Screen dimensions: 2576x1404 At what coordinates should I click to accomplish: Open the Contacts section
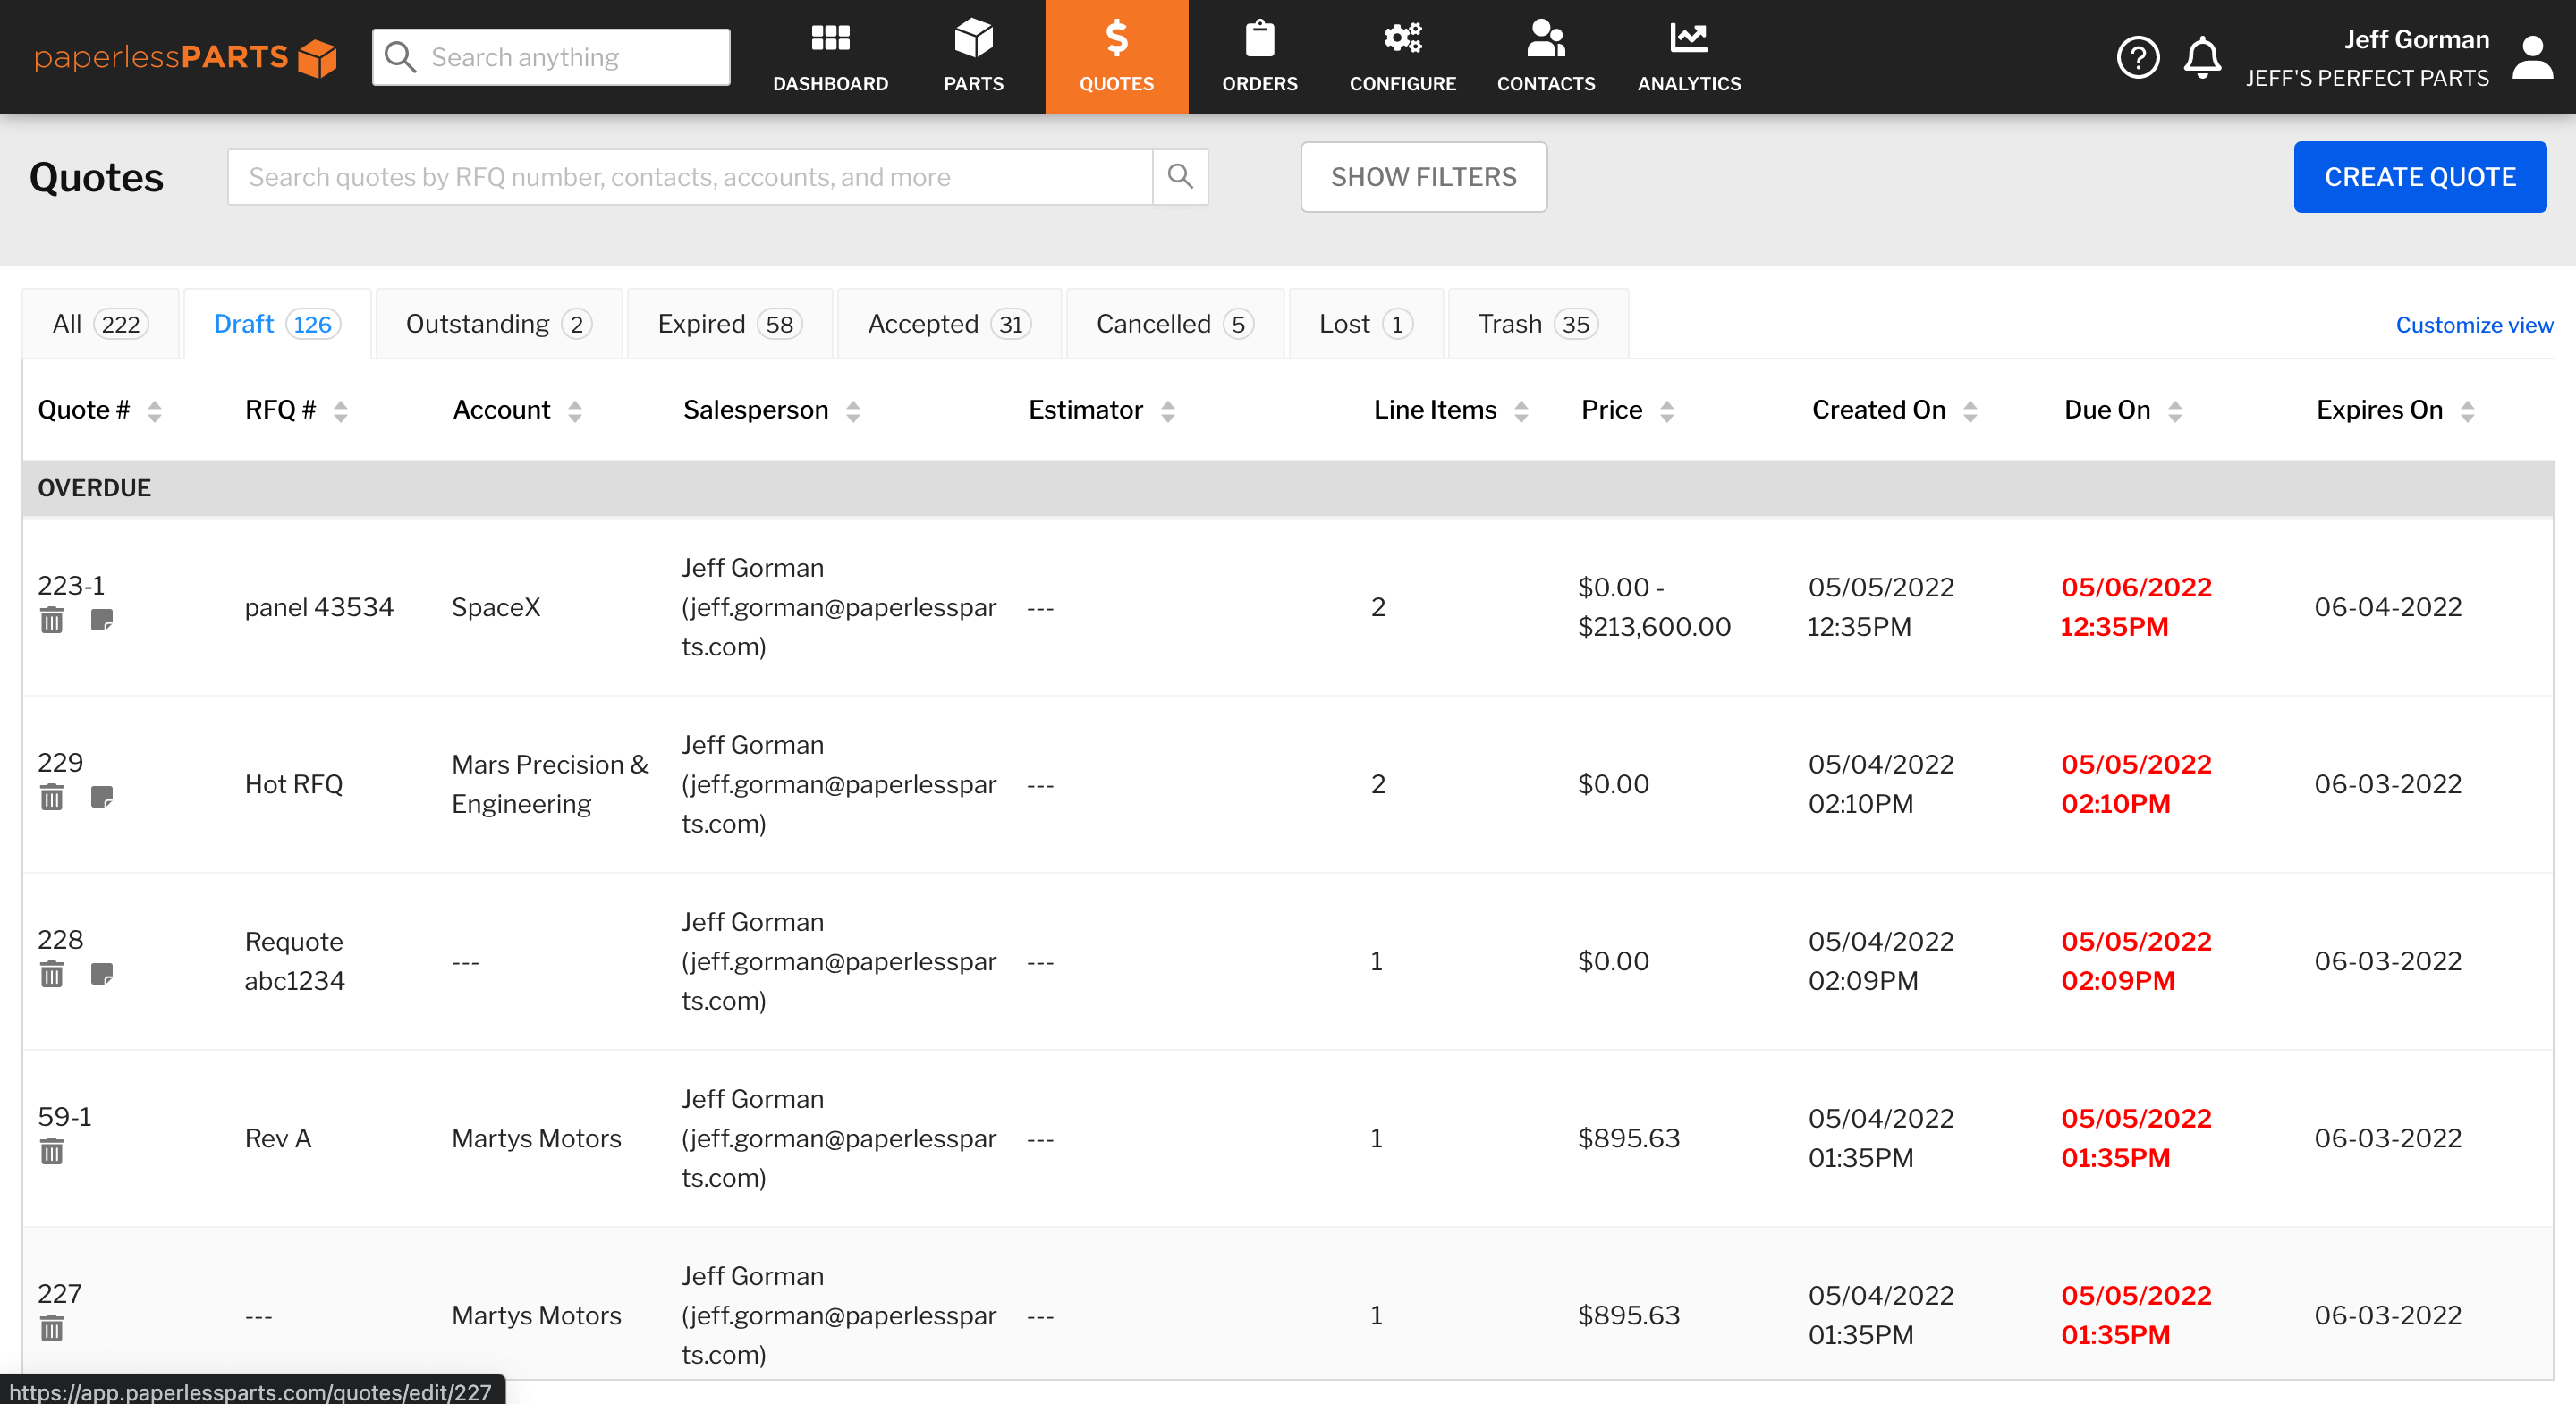tap(1545, 57)
